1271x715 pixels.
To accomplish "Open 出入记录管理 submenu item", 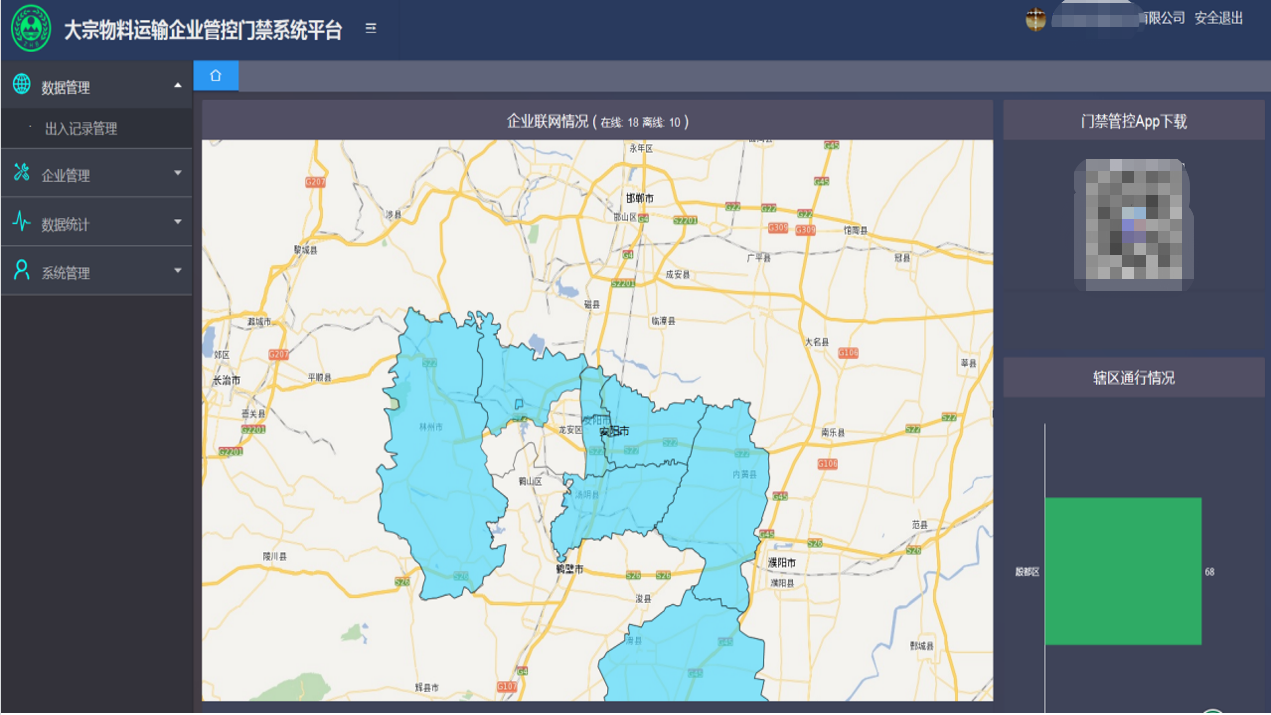I will coord(81,129).
